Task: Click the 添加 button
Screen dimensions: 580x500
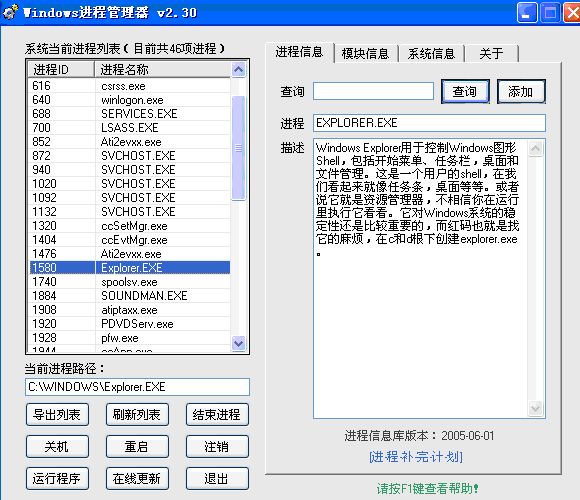Action: pyautogui.click(x=521, y=91)
